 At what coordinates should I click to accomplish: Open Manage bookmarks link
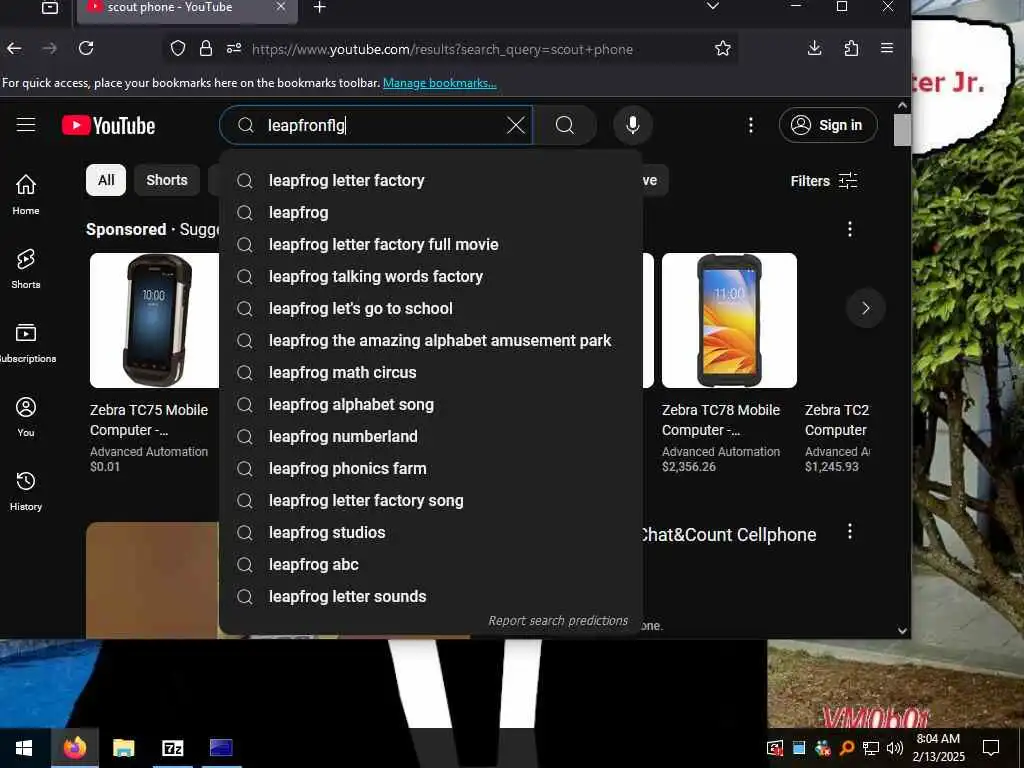pos(440,83)
